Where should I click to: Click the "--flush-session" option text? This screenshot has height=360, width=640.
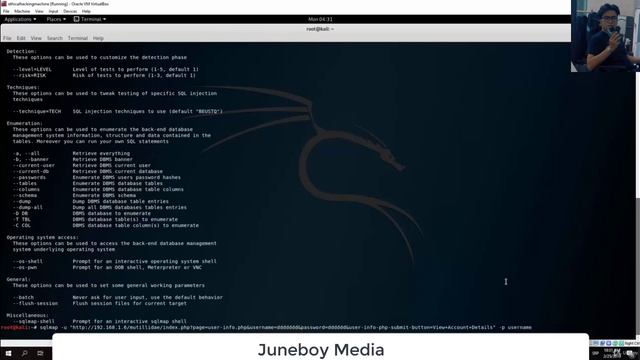tap(35, 304)
